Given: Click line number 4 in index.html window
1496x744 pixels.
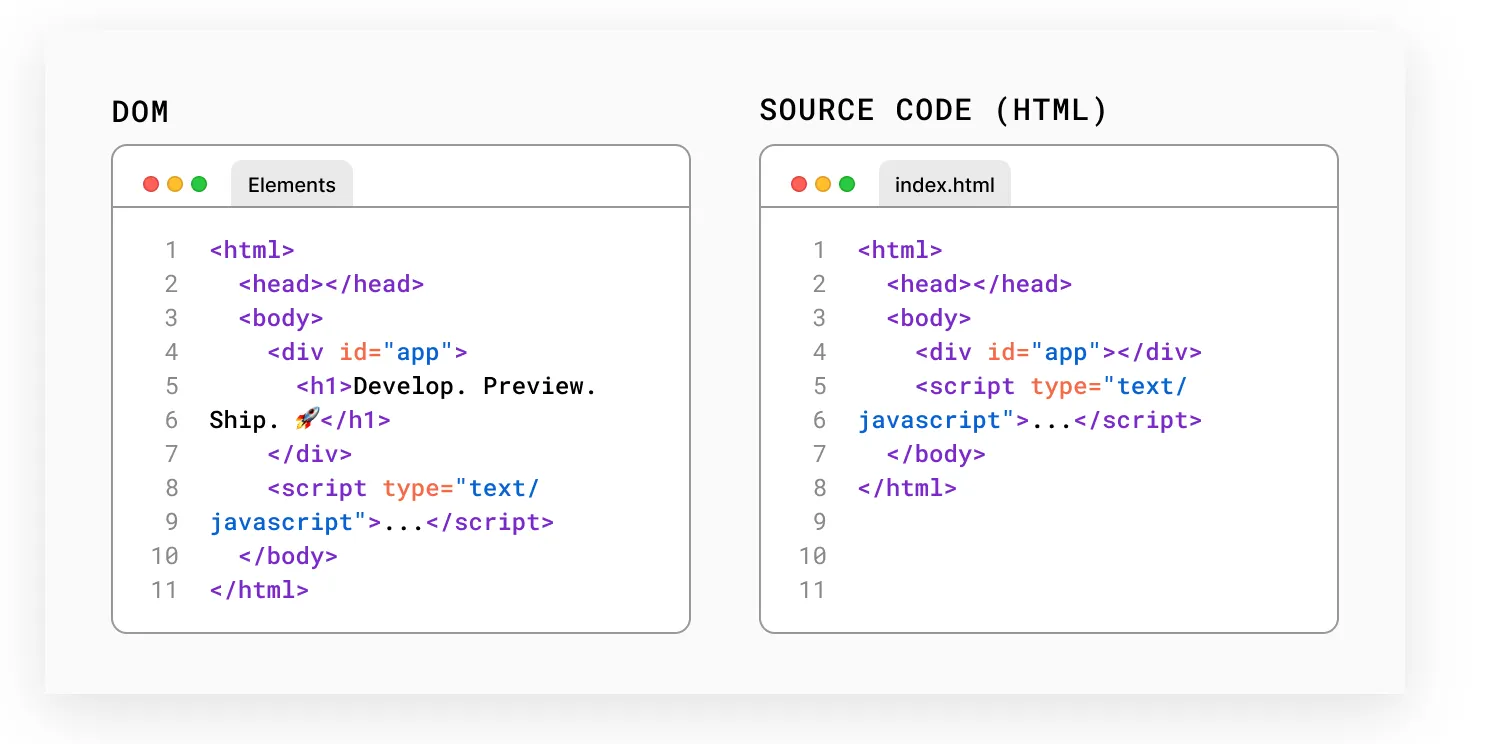Looking at the screenshot, I should click(x=819, y=352).
